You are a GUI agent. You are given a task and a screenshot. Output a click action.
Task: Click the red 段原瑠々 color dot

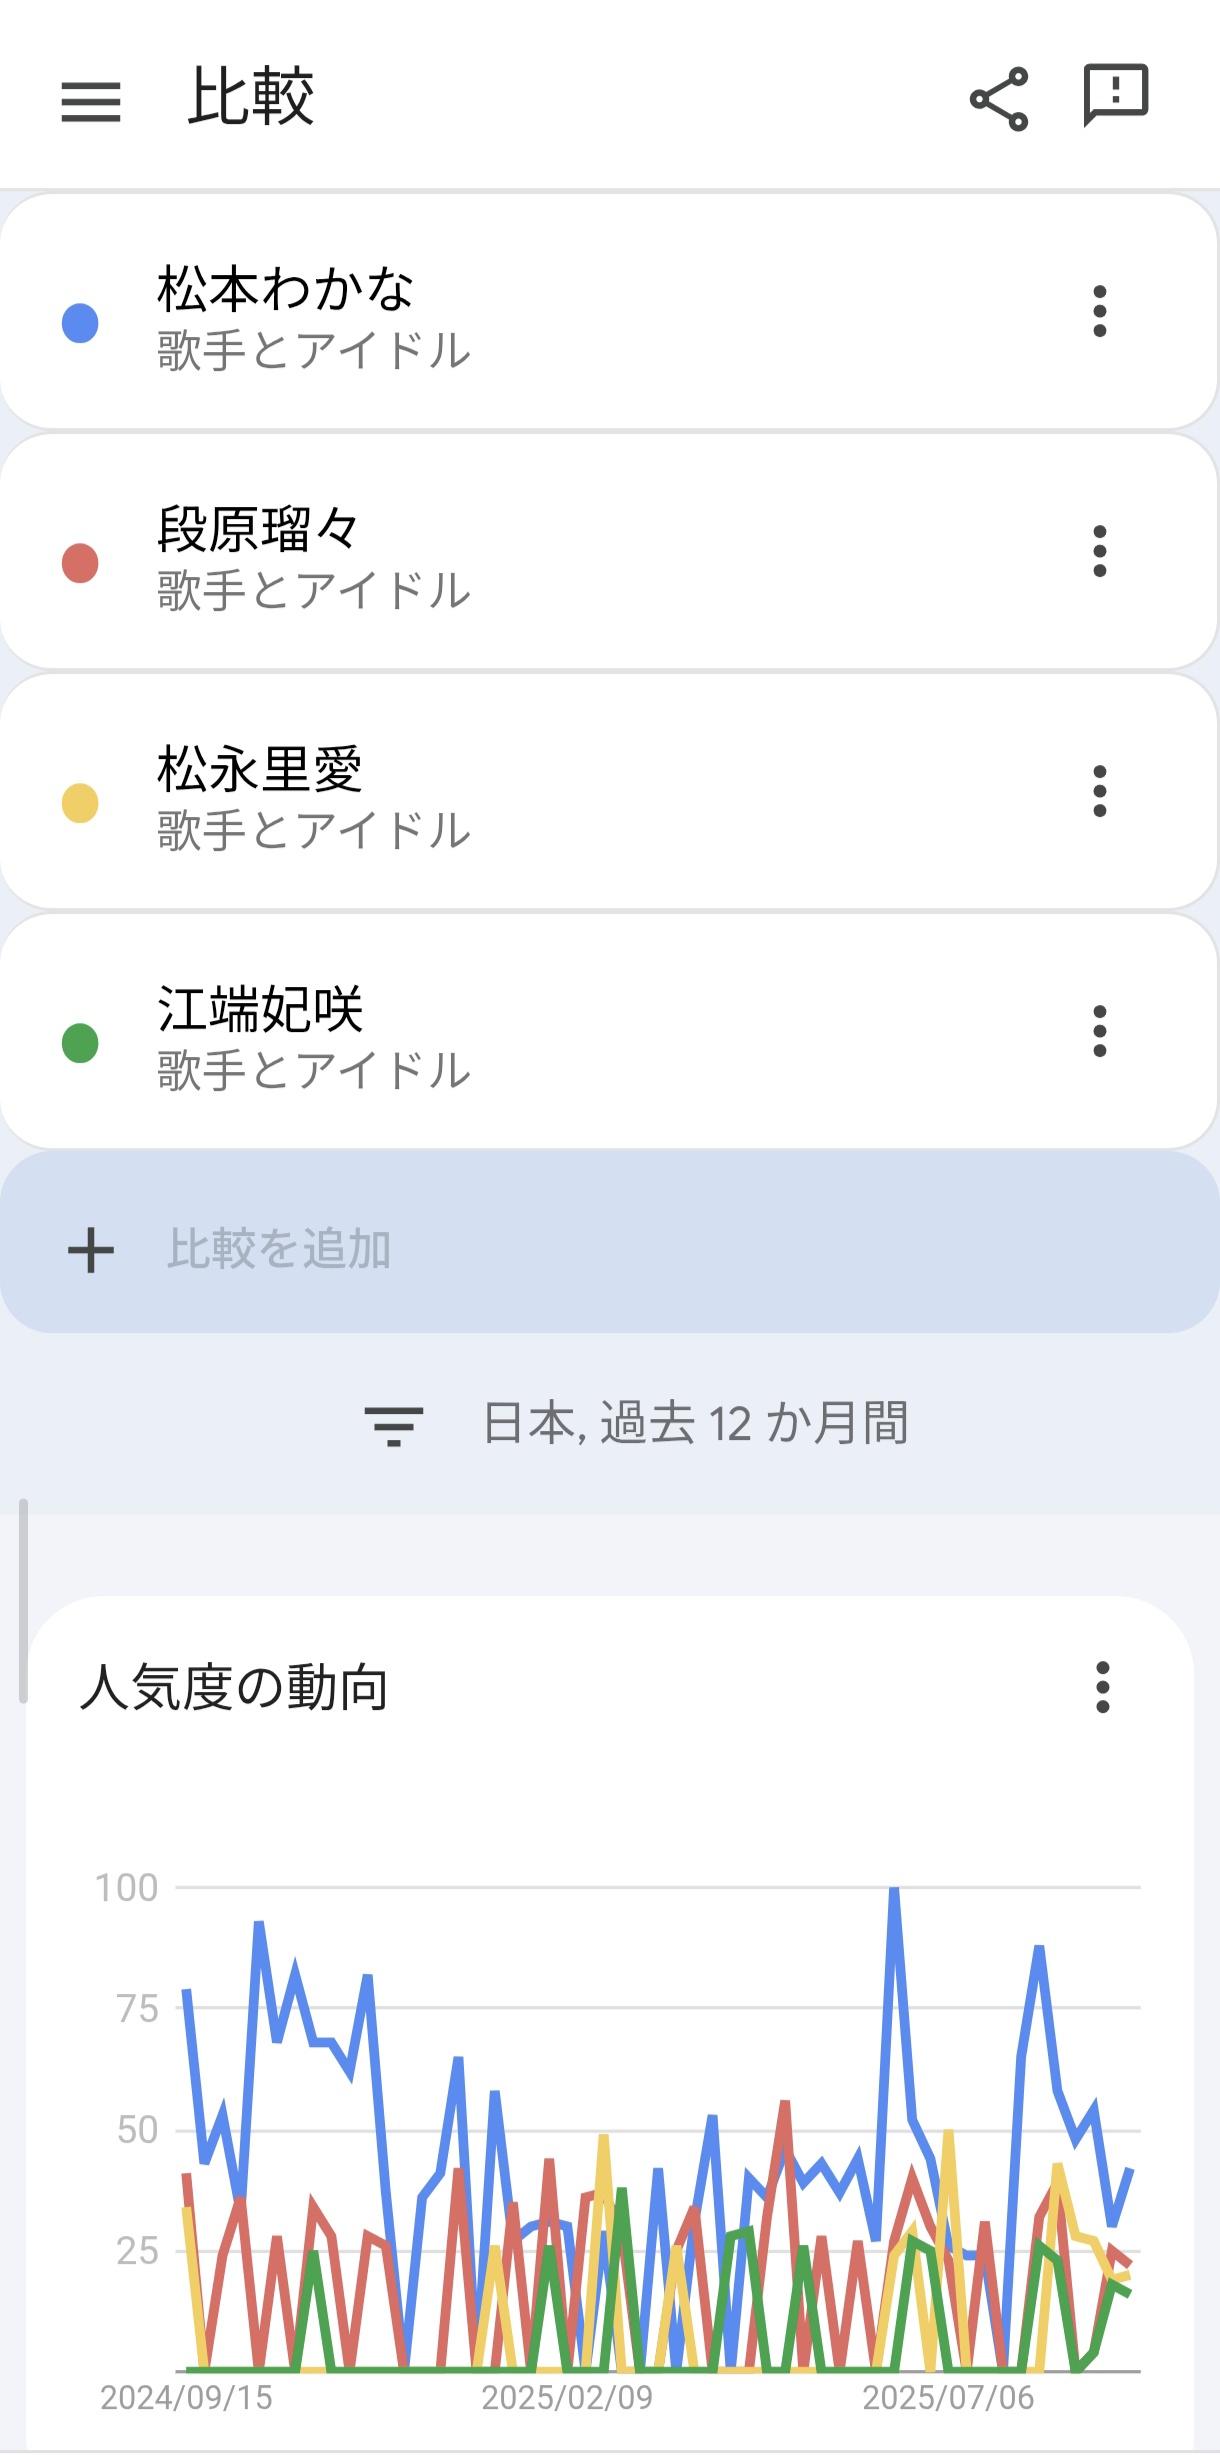80,563
